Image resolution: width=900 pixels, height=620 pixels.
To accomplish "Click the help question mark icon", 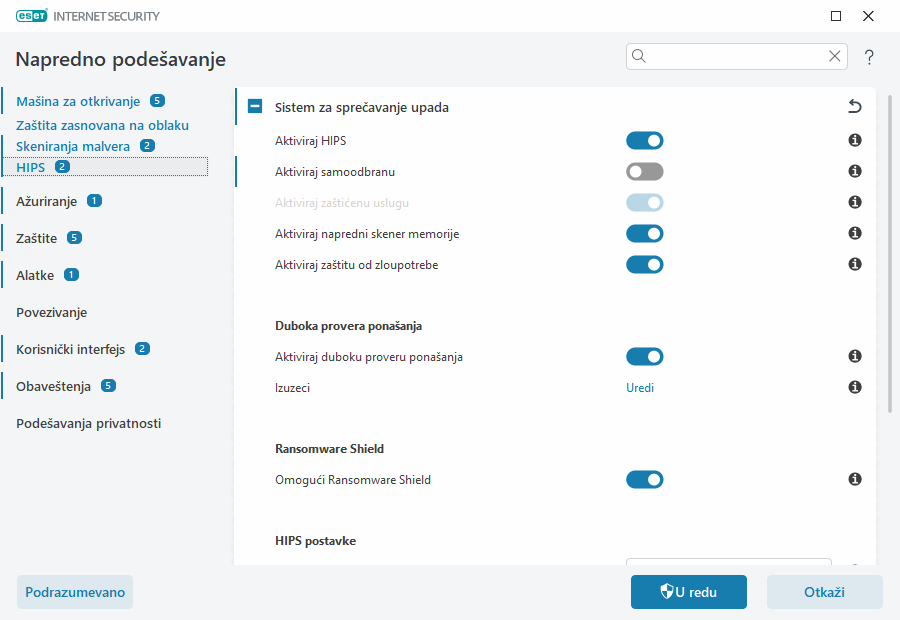I will pyautogui.click(x=869, y=57).
